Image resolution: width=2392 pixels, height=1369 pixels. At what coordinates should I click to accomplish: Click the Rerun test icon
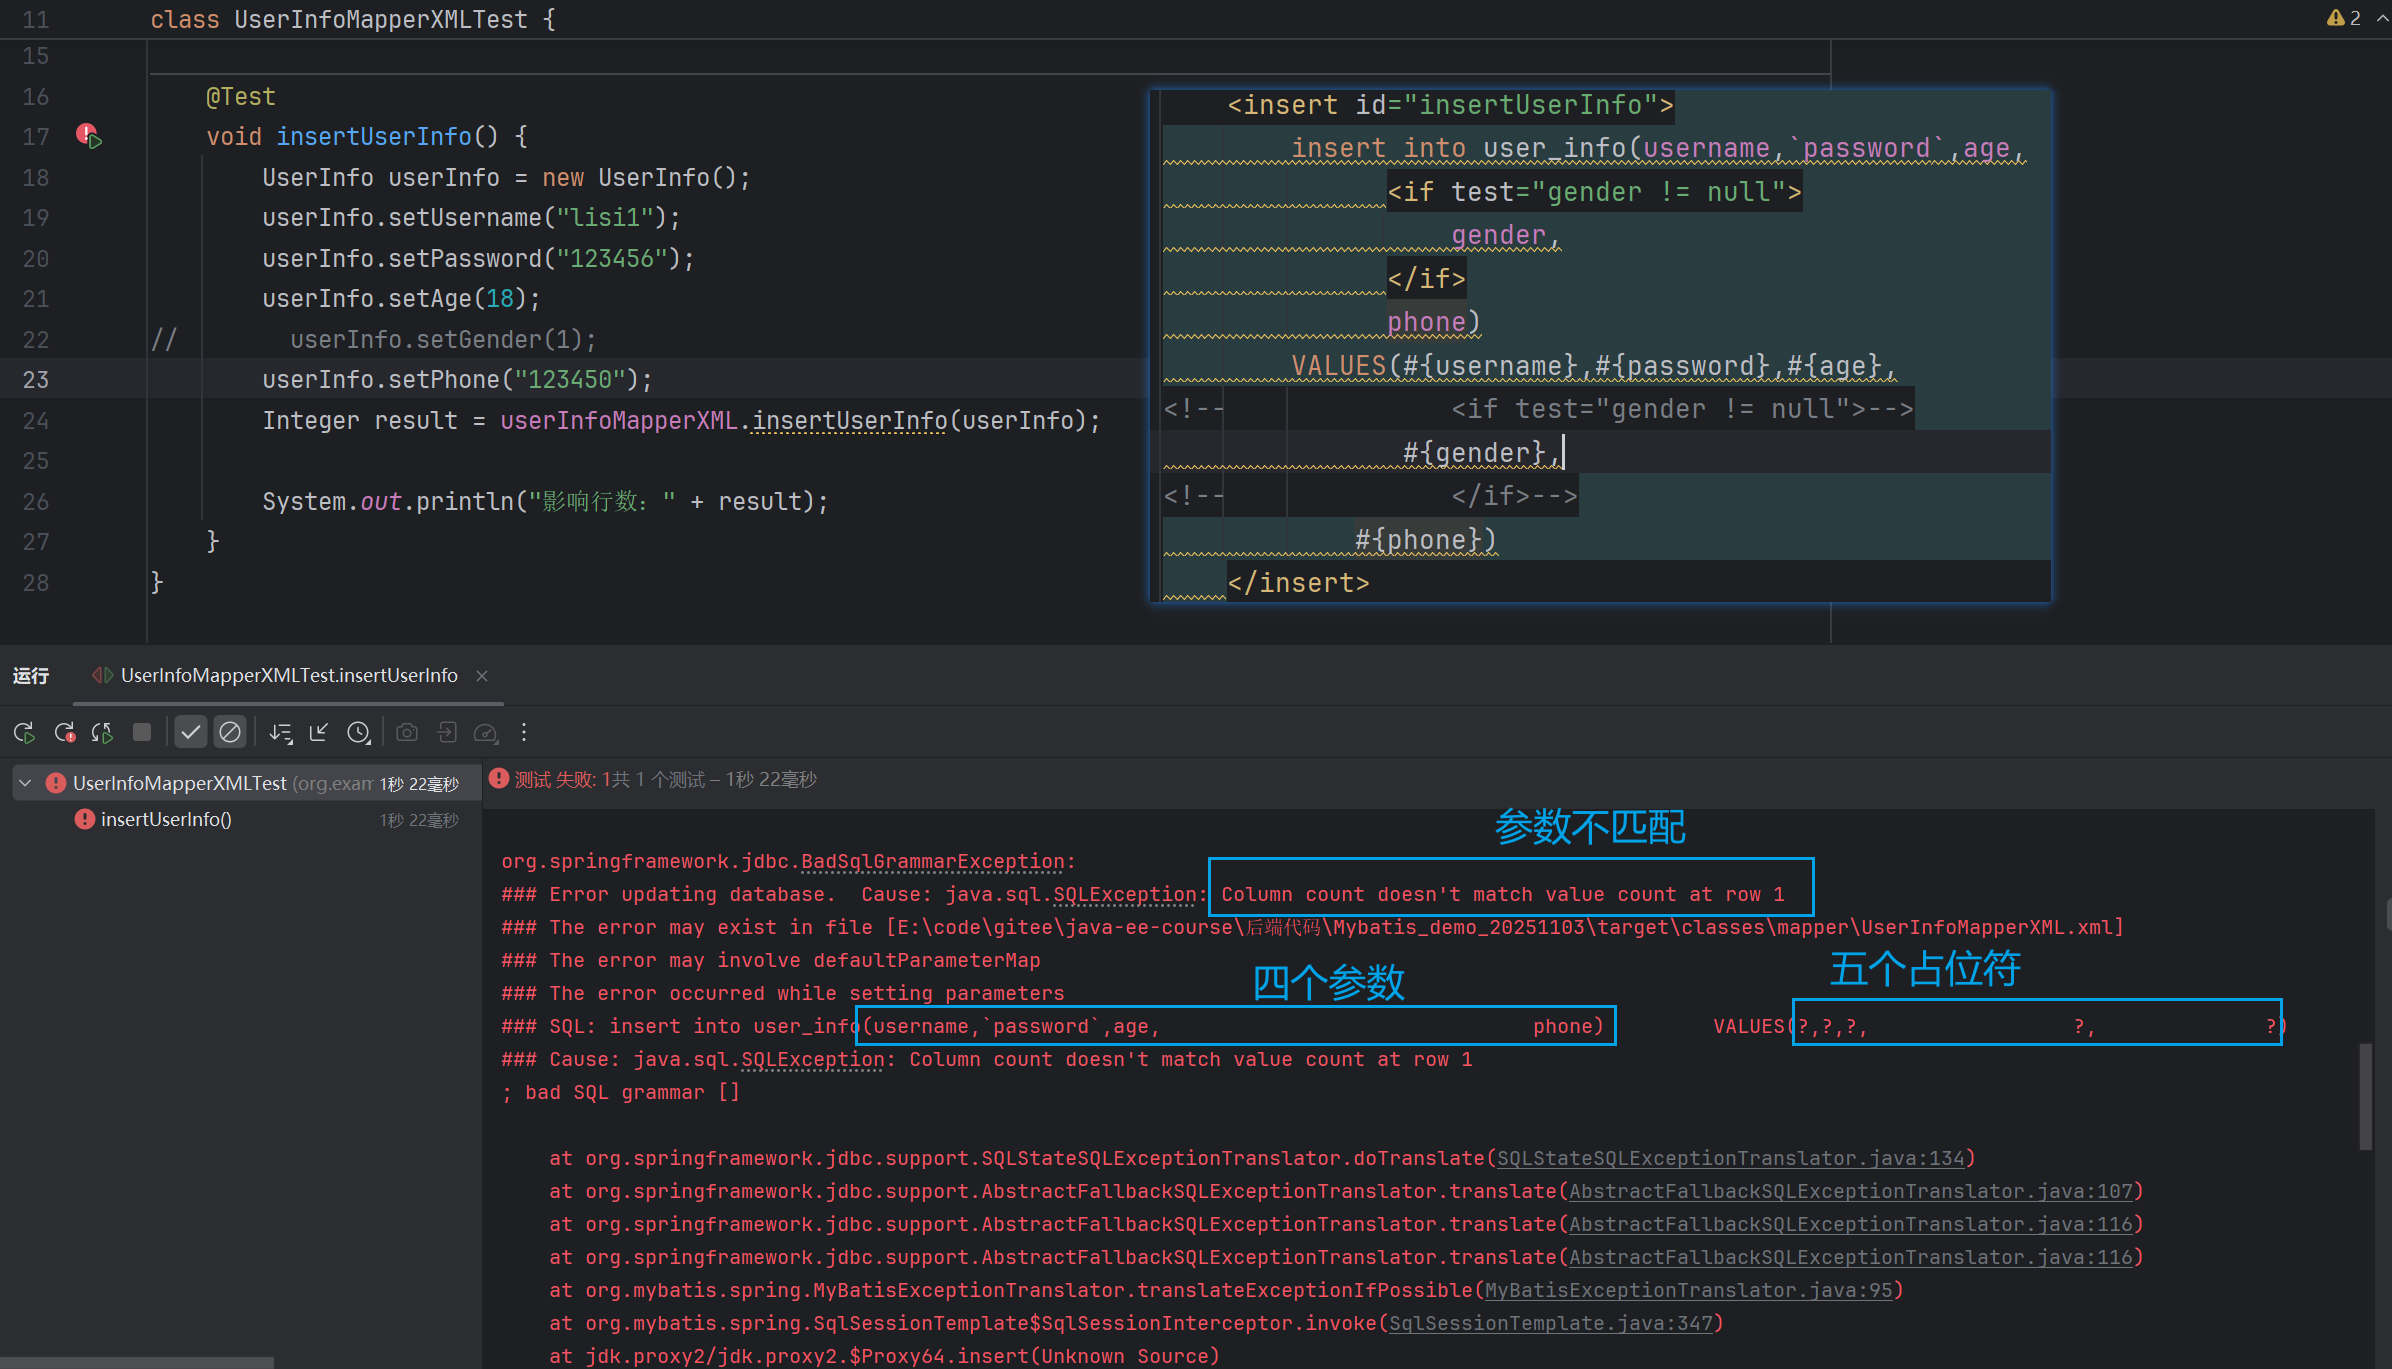pyautogui.click(x=24, y=733)
